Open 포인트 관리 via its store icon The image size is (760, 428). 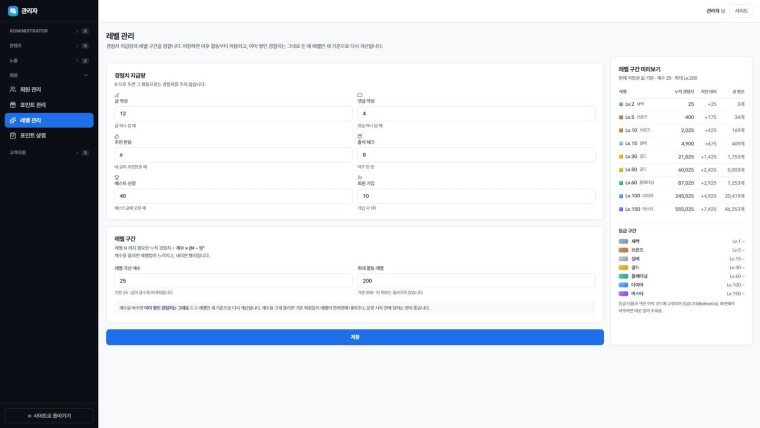[x=13, y=105]
